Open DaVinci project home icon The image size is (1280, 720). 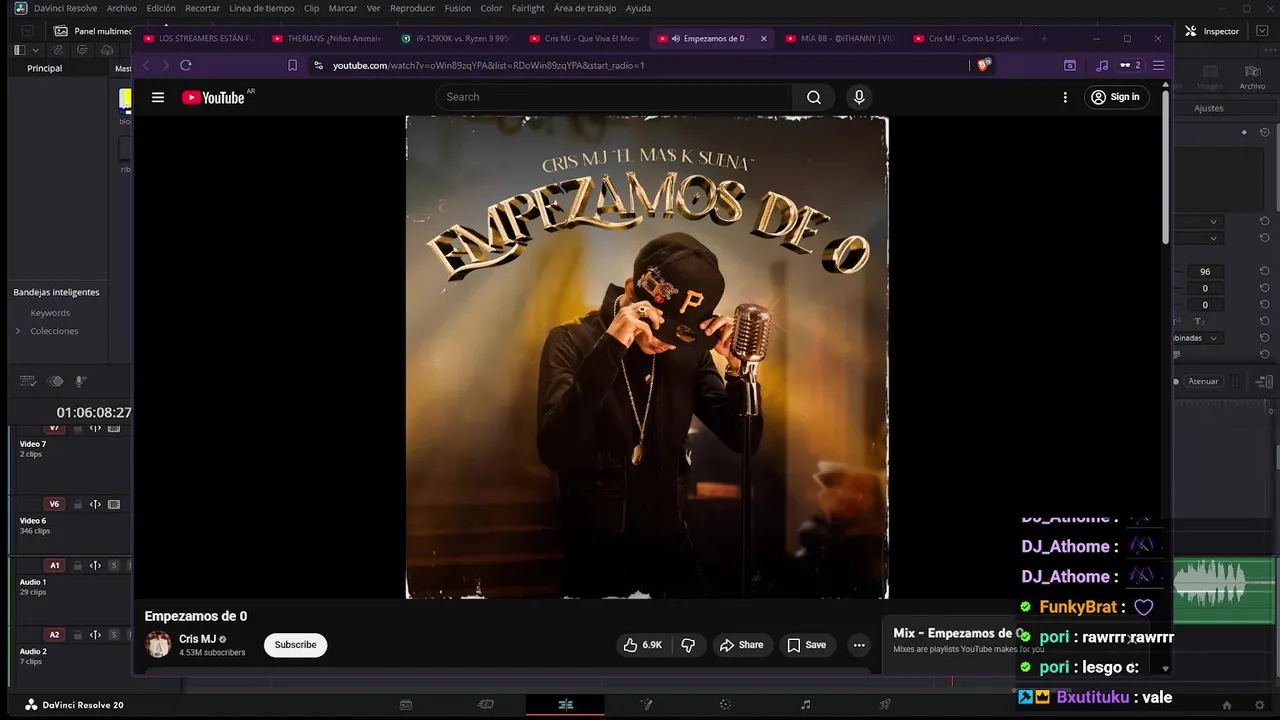tap(1227, 705)
